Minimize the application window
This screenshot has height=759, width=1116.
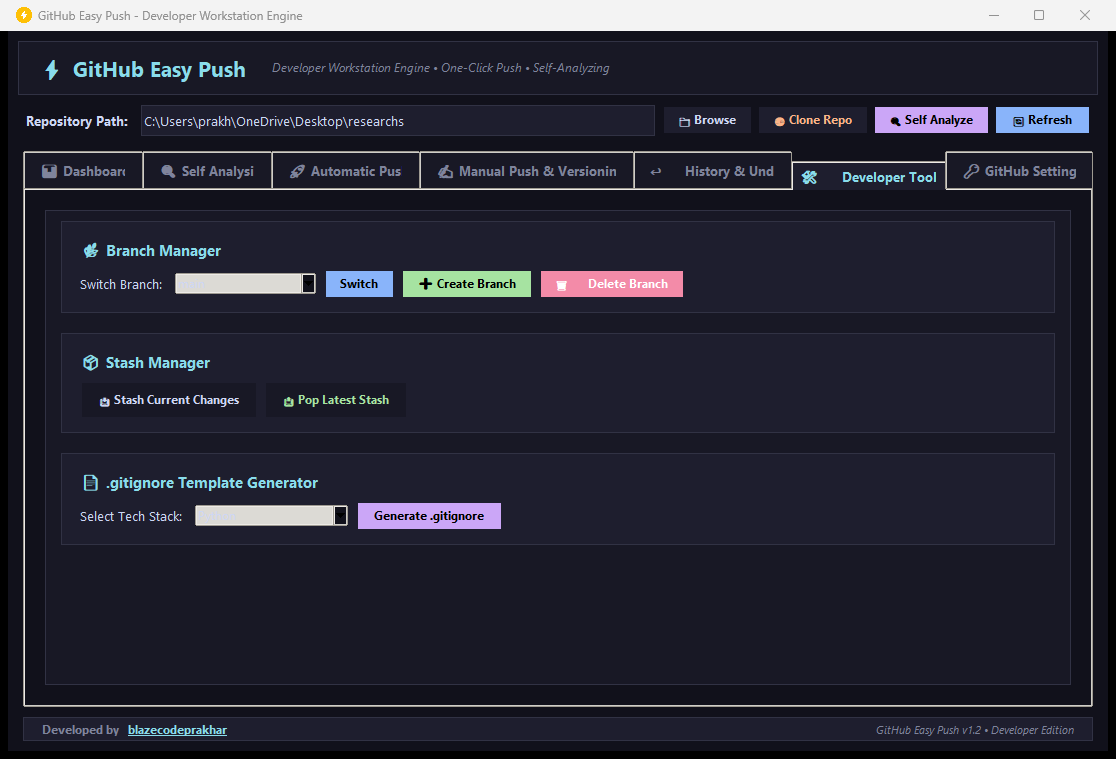click(x=994, y=15)
